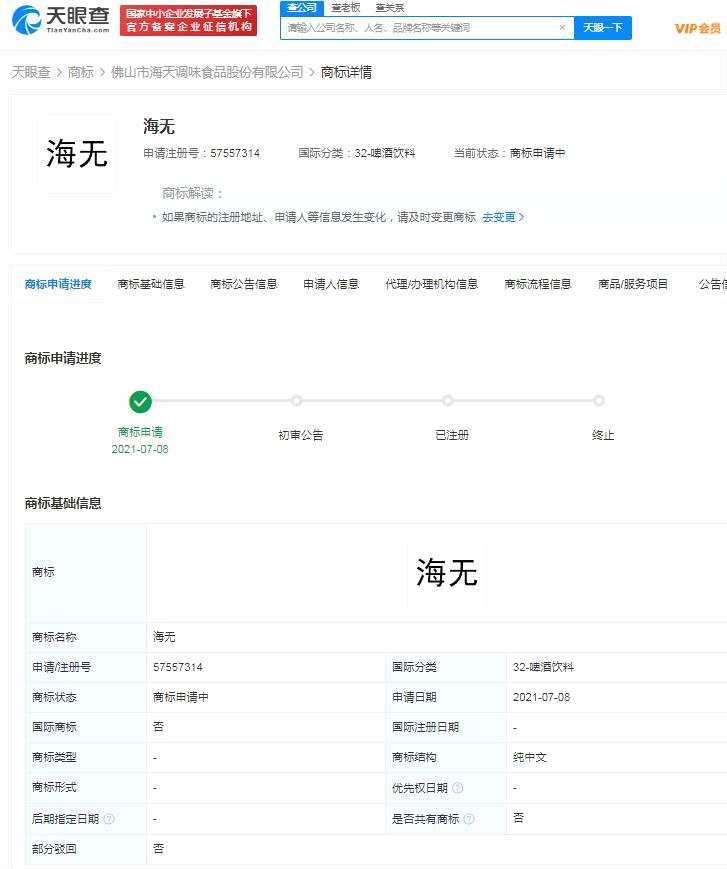Switch to the 查老板 search tab
This screenshot has height=869, width=727.
point(346,8)
